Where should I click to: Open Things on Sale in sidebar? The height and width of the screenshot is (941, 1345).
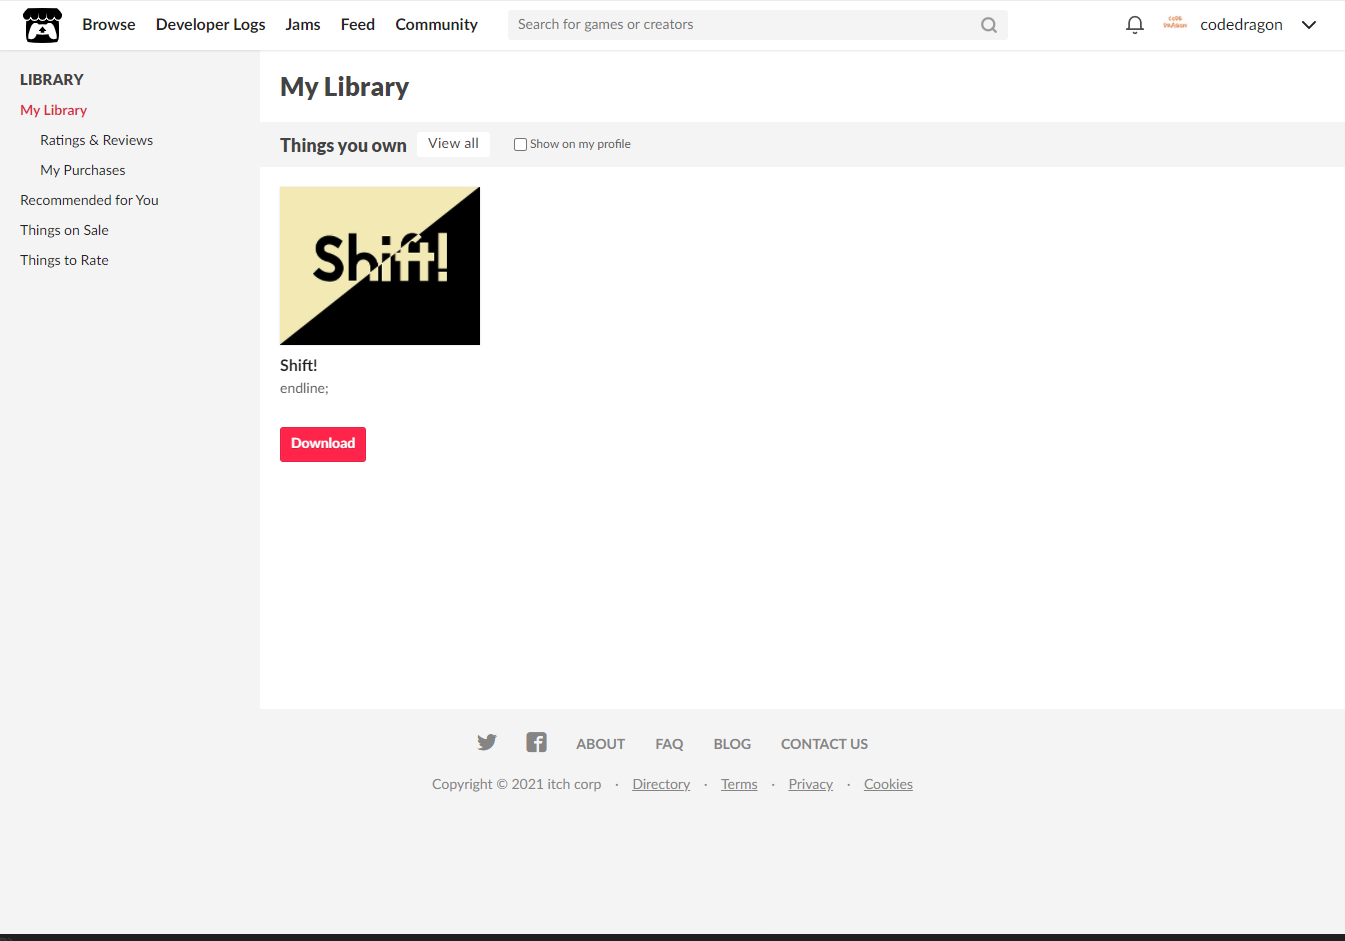(65, 230)
